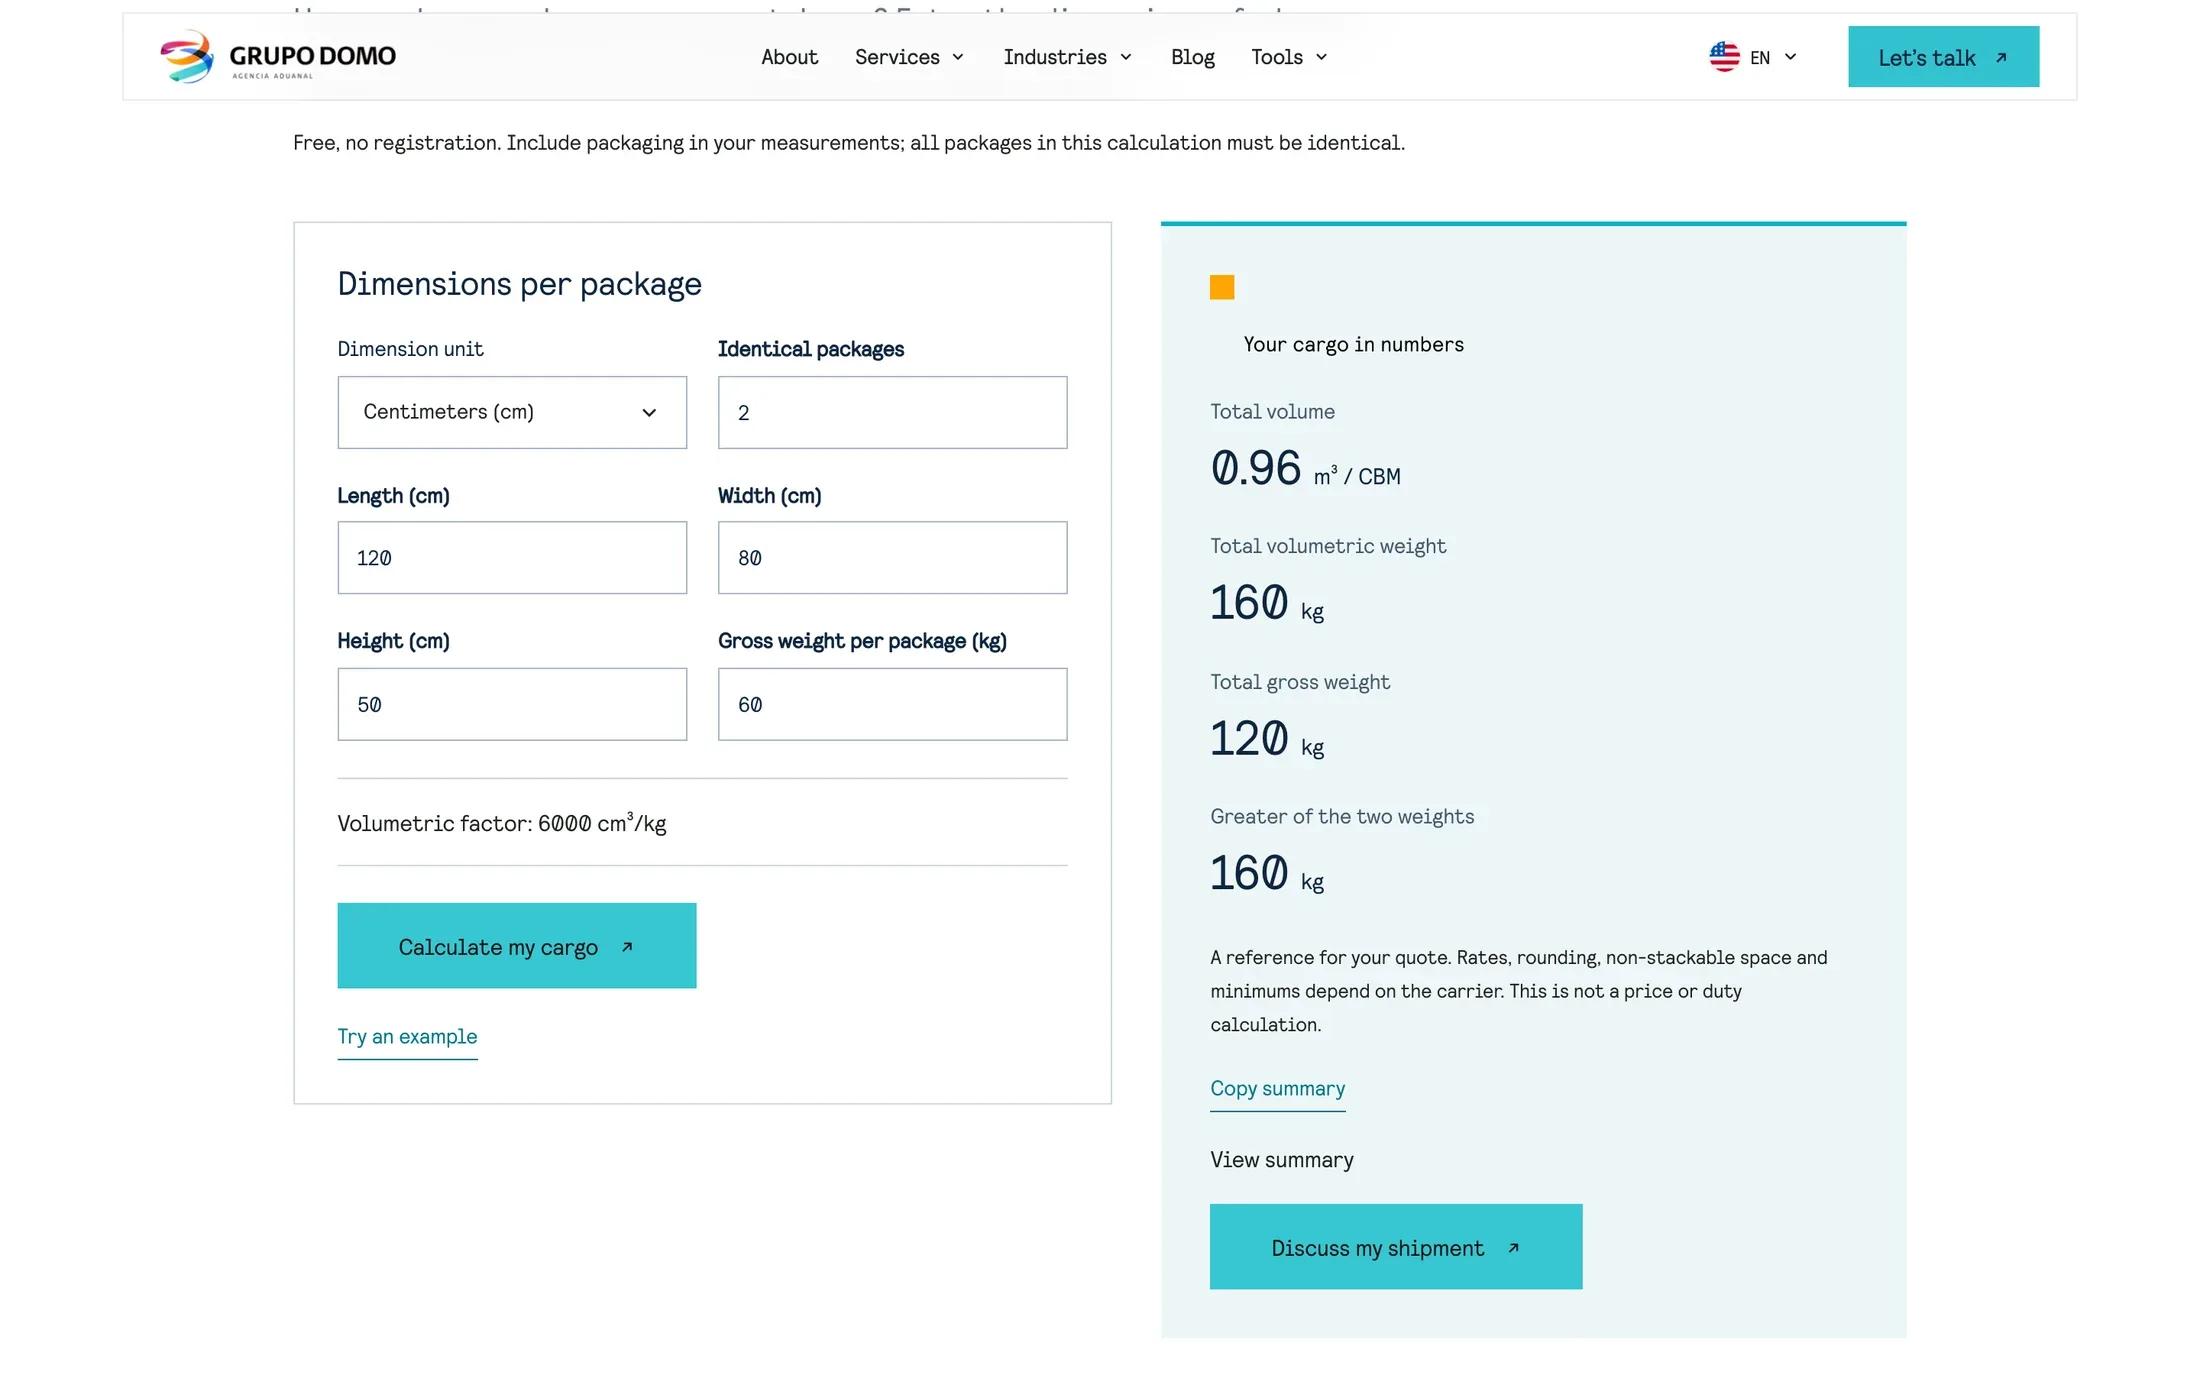Click Greater of the two weights label
This screenshot has height=1375, width=2200.
tap(1341, 816)
